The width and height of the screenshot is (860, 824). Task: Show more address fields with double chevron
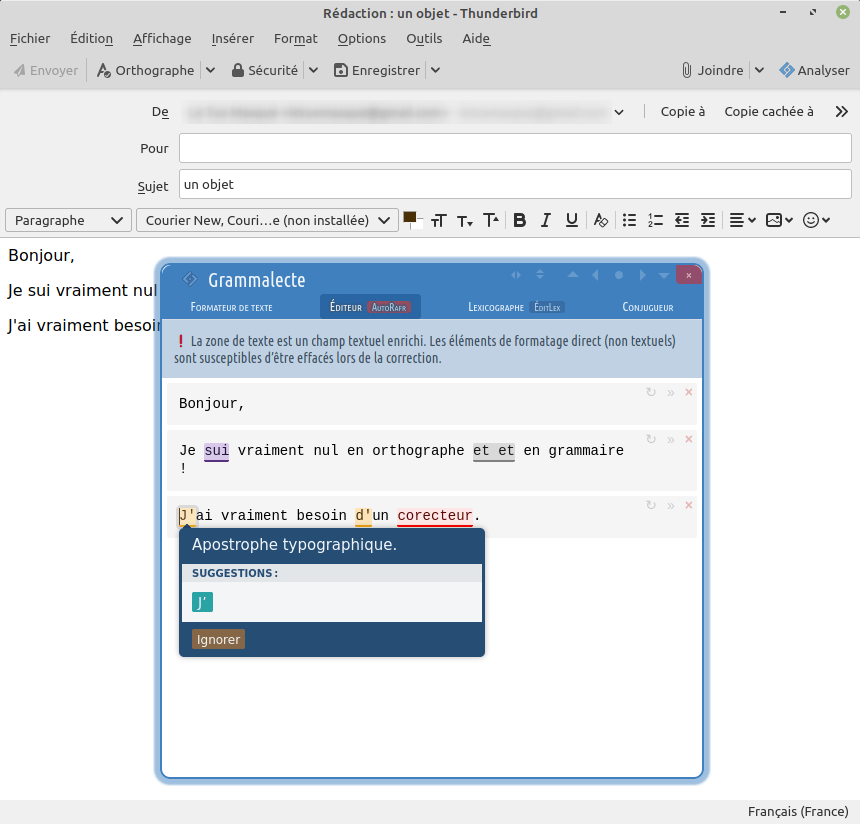click(842, 112)
